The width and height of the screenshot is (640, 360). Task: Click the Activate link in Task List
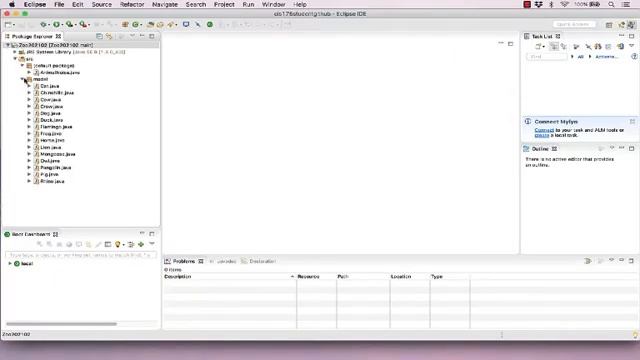[x=607, y=57]
